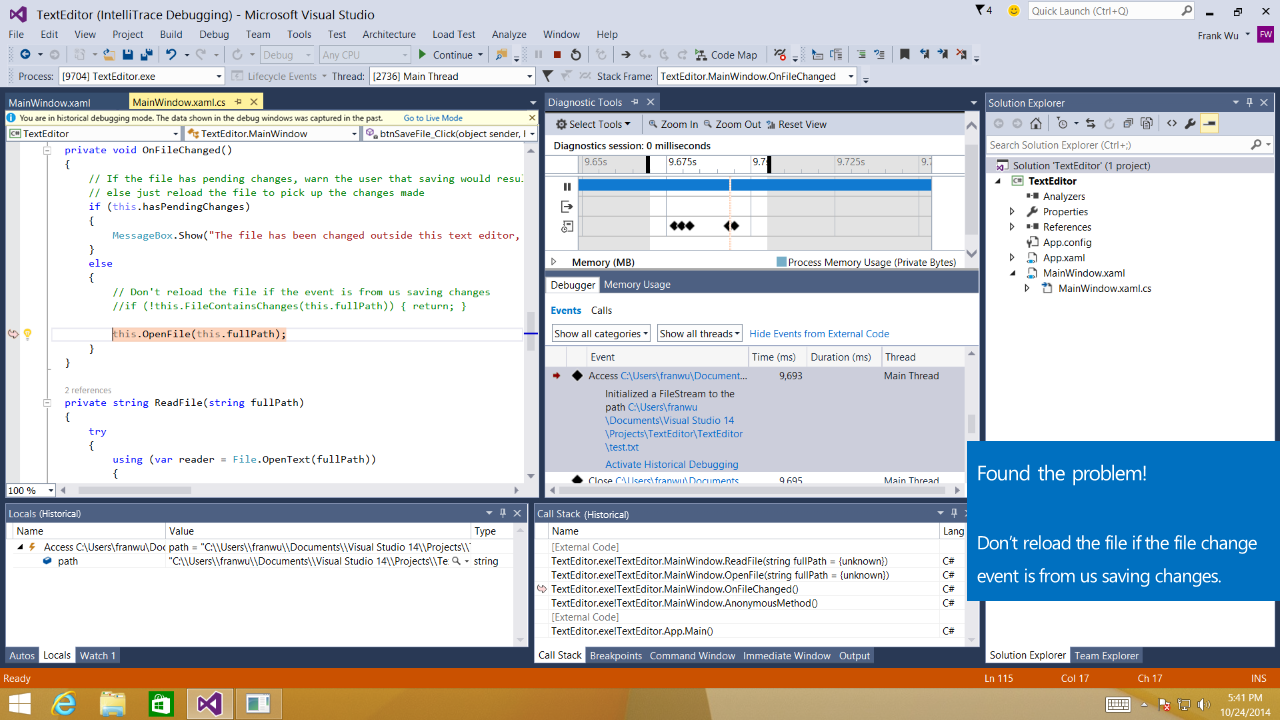Open the Breakpoints tab
The width and height of the screenshot is (1280, 720).
616,656
